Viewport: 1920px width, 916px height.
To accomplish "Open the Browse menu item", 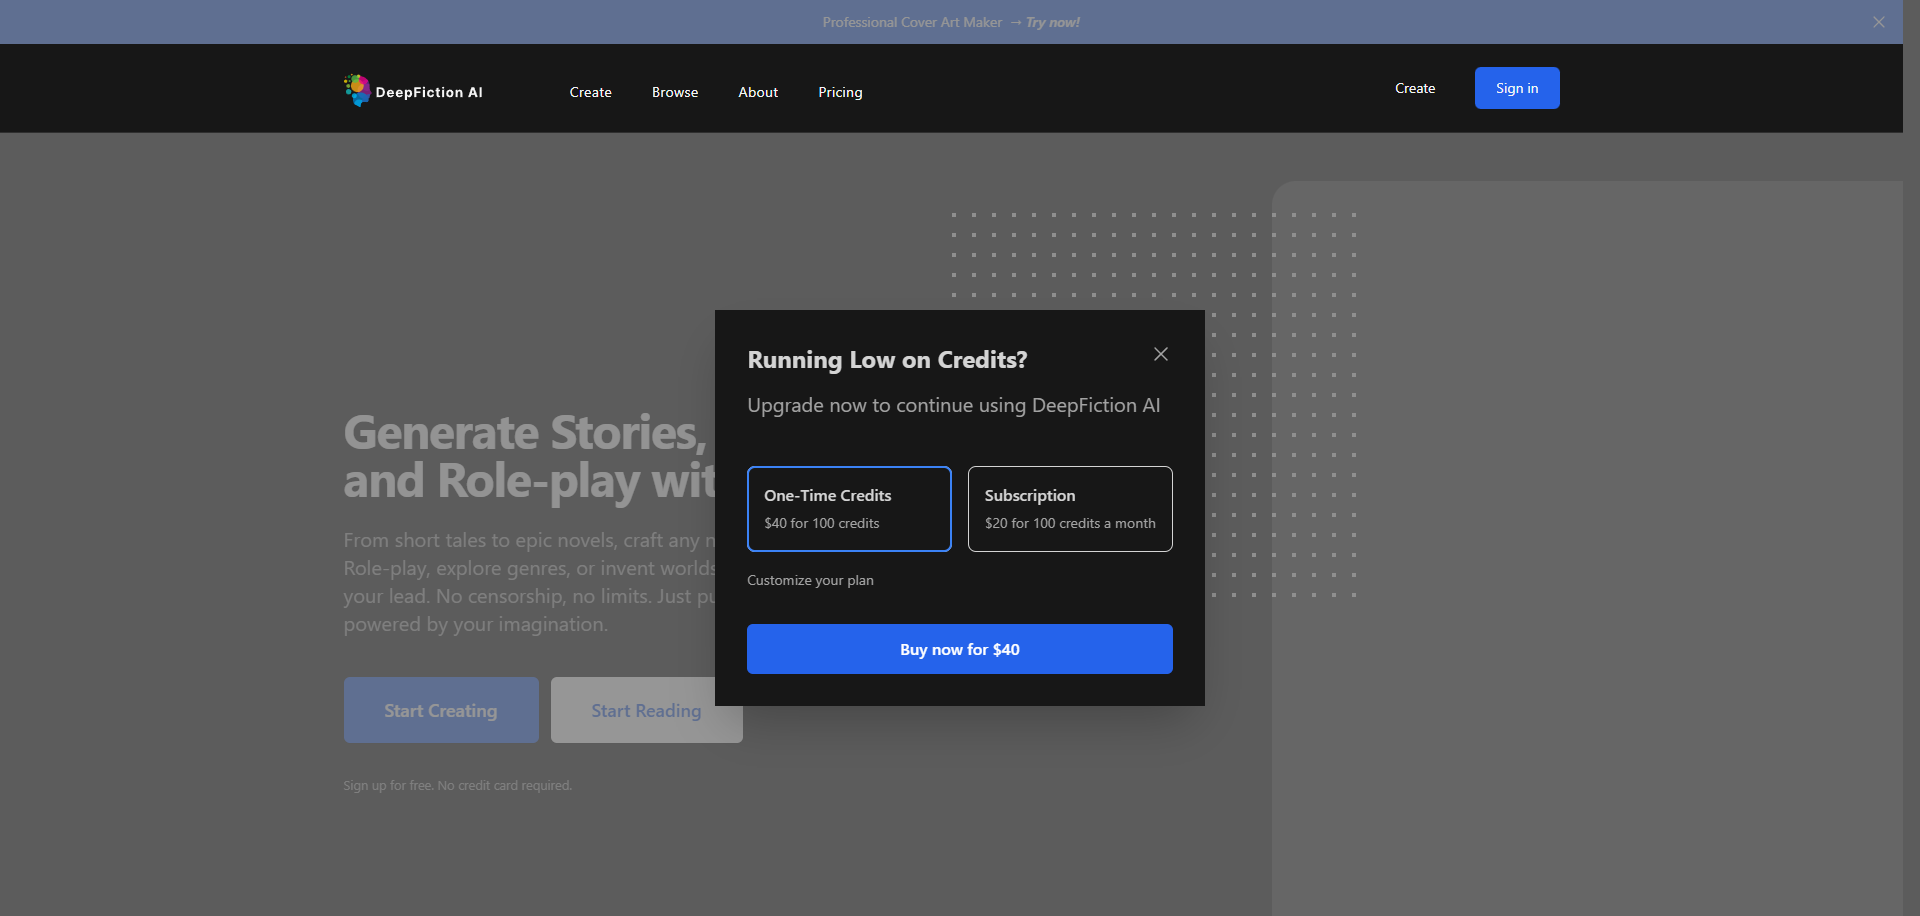I will point(675,92).
